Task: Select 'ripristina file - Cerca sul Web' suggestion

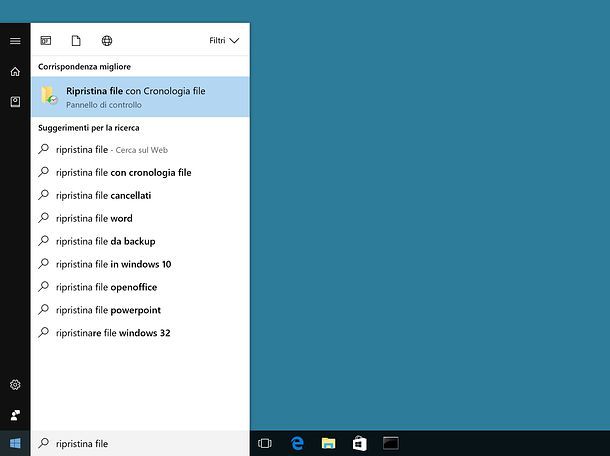Action: [140, 149]
